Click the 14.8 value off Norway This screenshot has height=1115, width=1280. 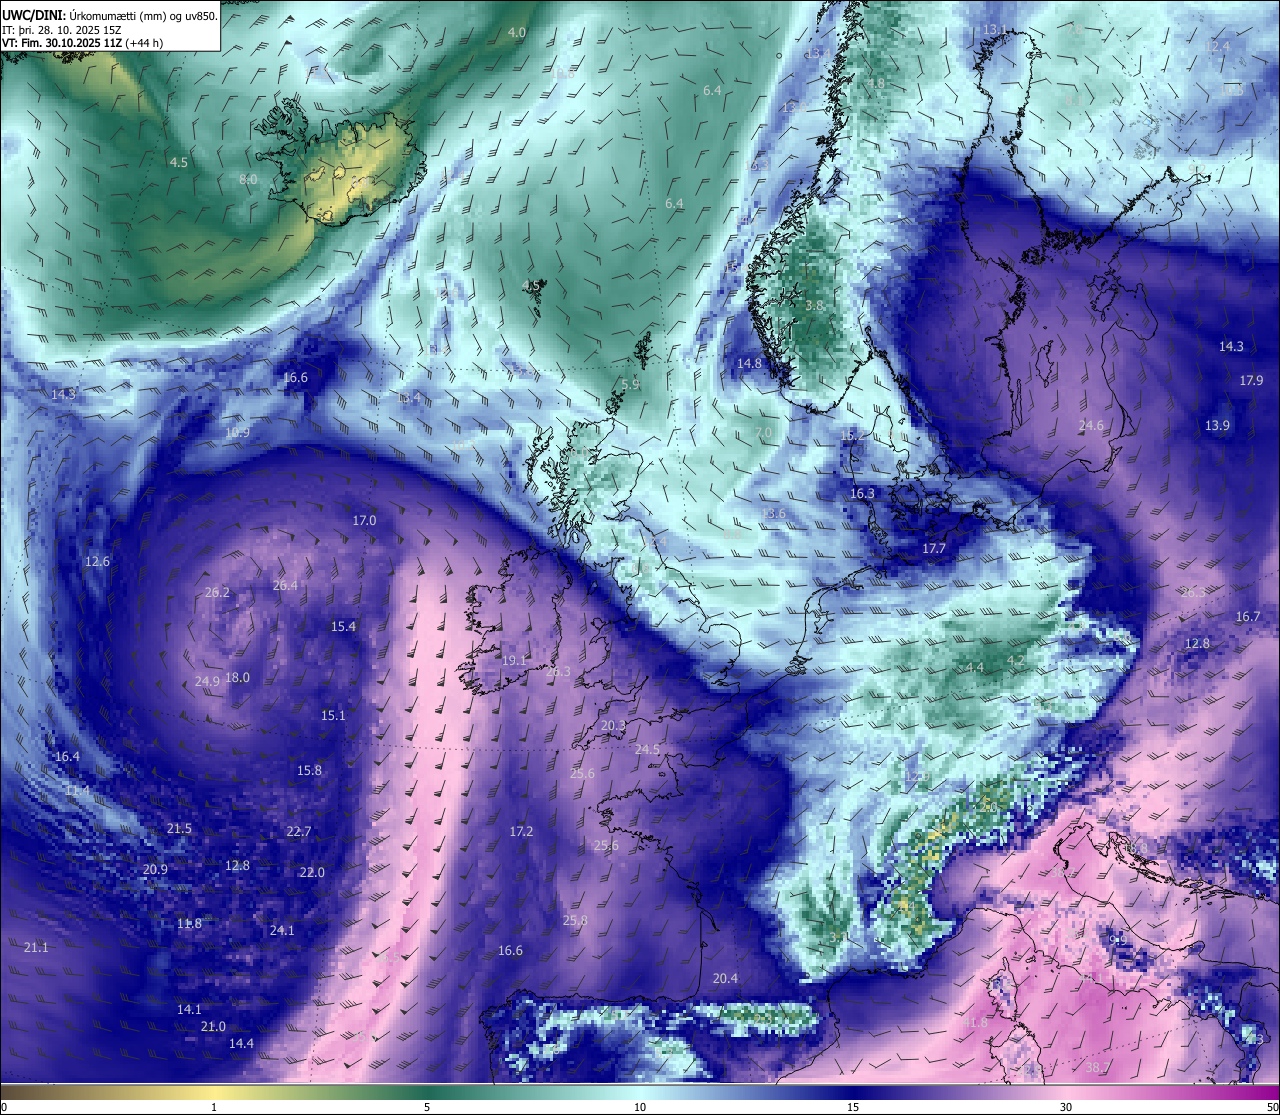pyautogui.click(x=749, y=364)
